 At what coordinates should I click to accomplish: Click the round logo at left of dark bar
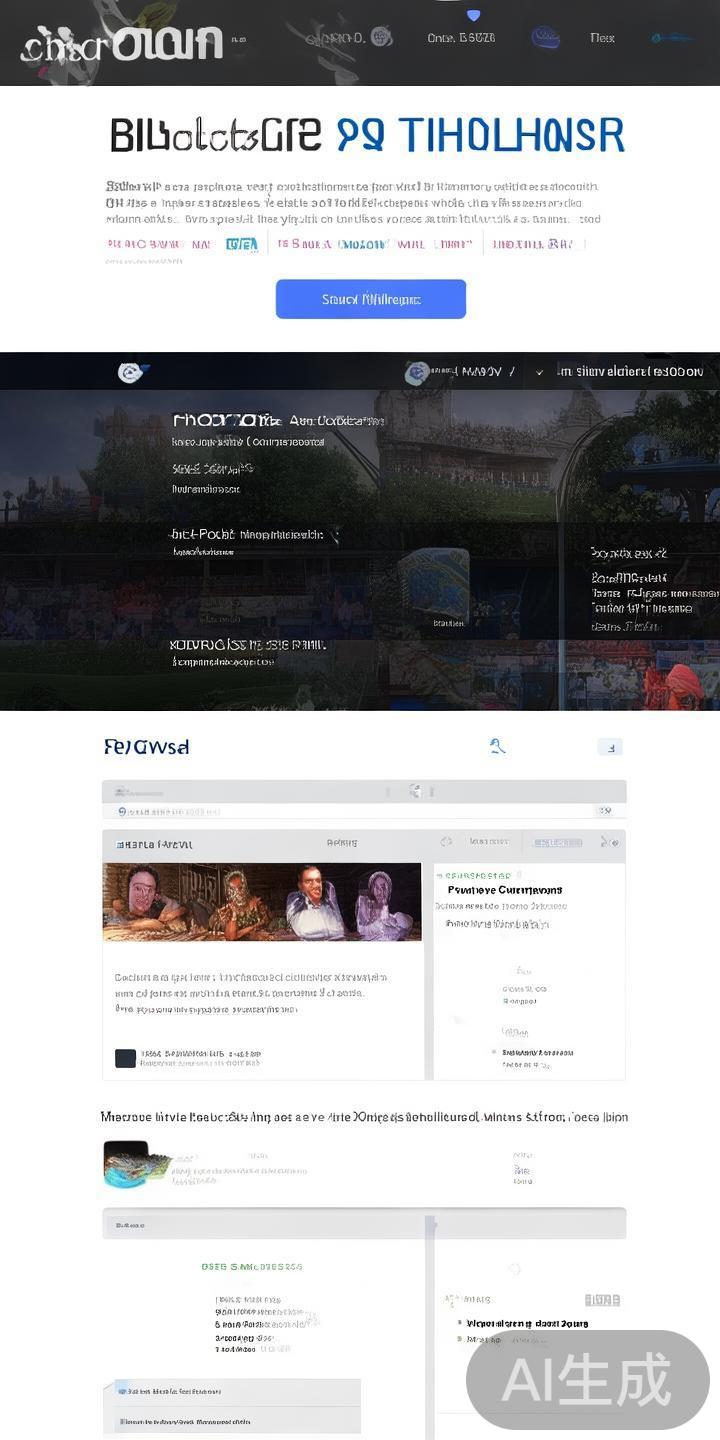click(x=132, y=372)
